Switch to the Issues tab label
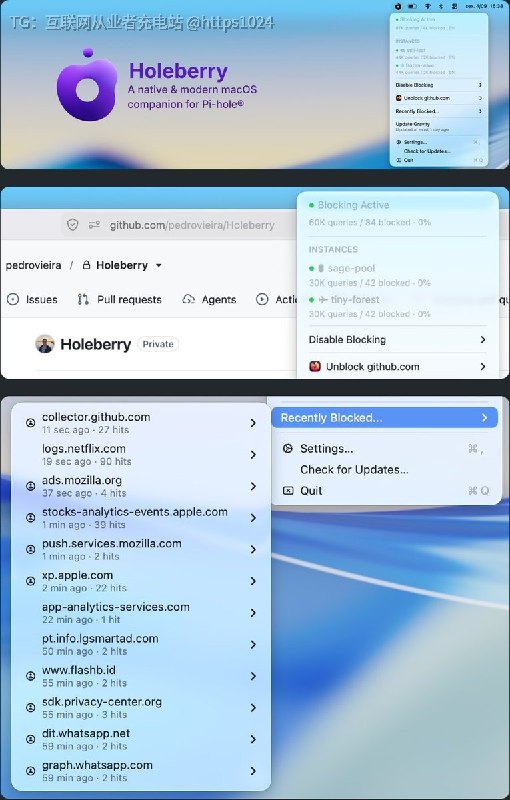The width and height of the screenshot is (510, 800). coord(42,299)
